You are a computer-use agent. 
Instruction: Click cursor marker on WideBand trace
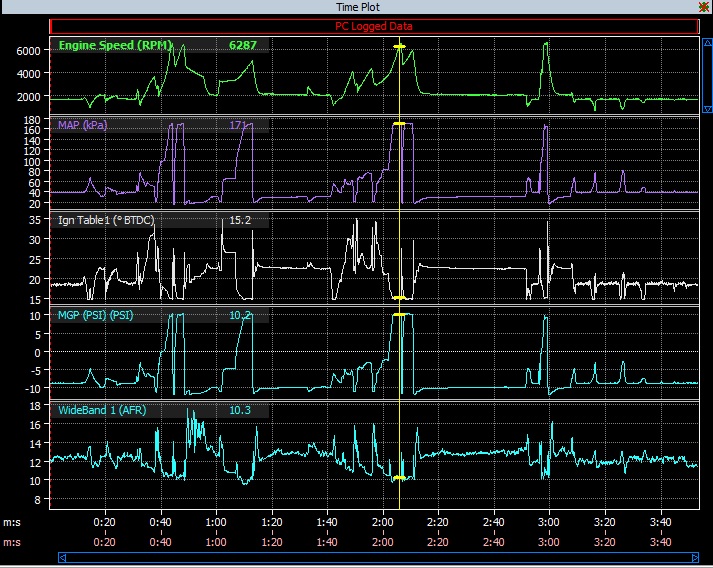coord(399,478)
